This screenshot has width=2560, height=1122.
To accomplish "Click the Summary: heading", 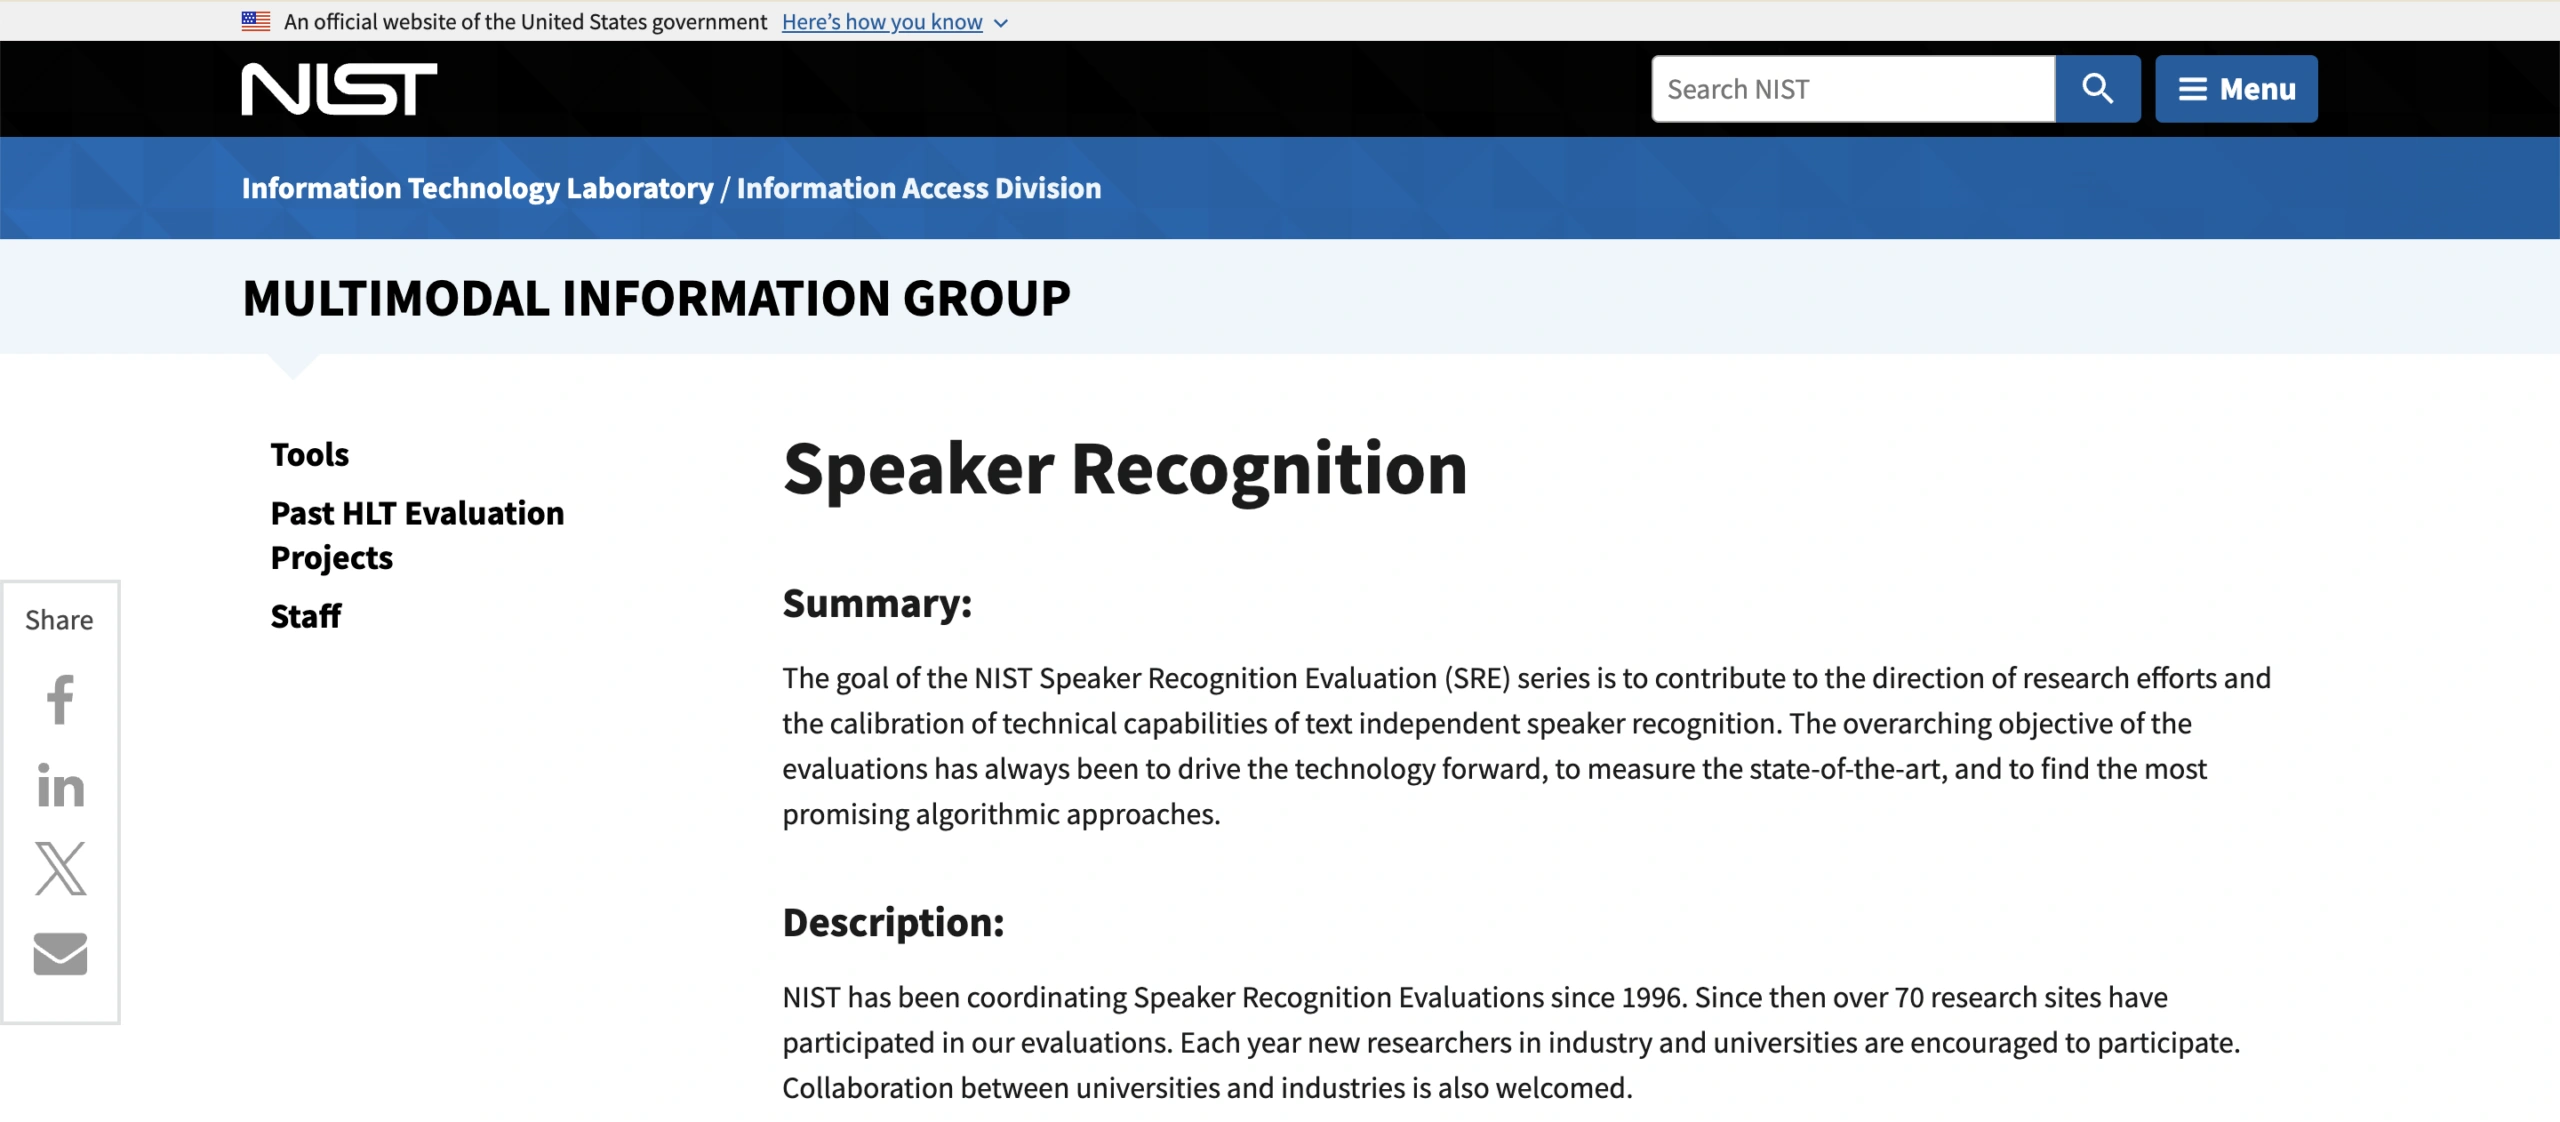I will 877,603.
